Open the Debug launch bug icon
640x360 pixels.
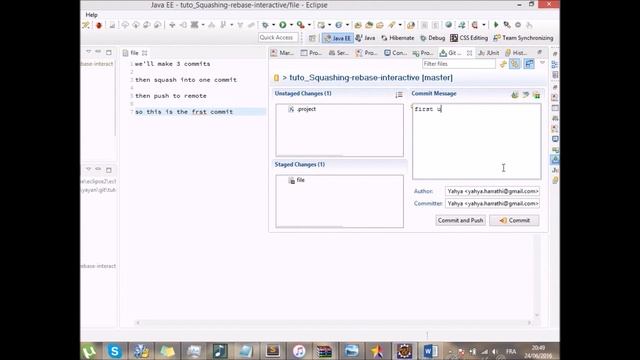[265, 25]
